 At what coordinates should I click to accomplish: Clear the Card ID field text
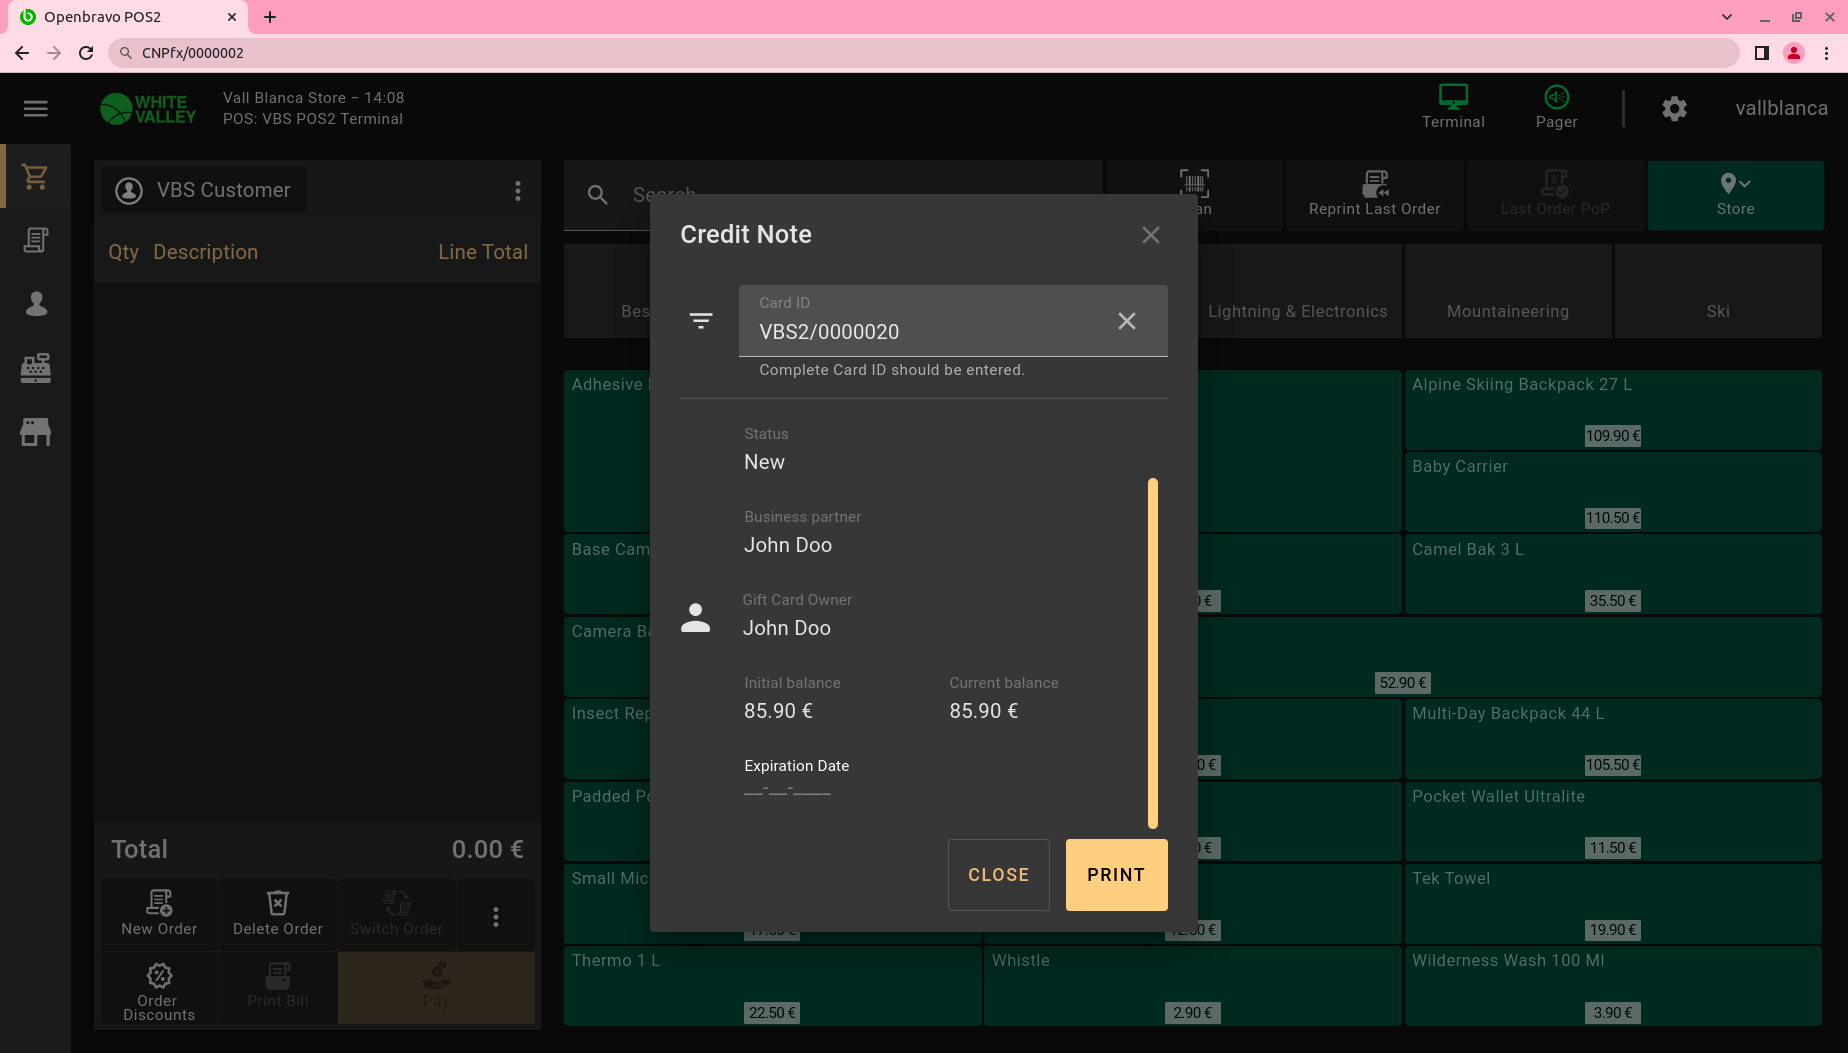click(x=1126, y=321)
